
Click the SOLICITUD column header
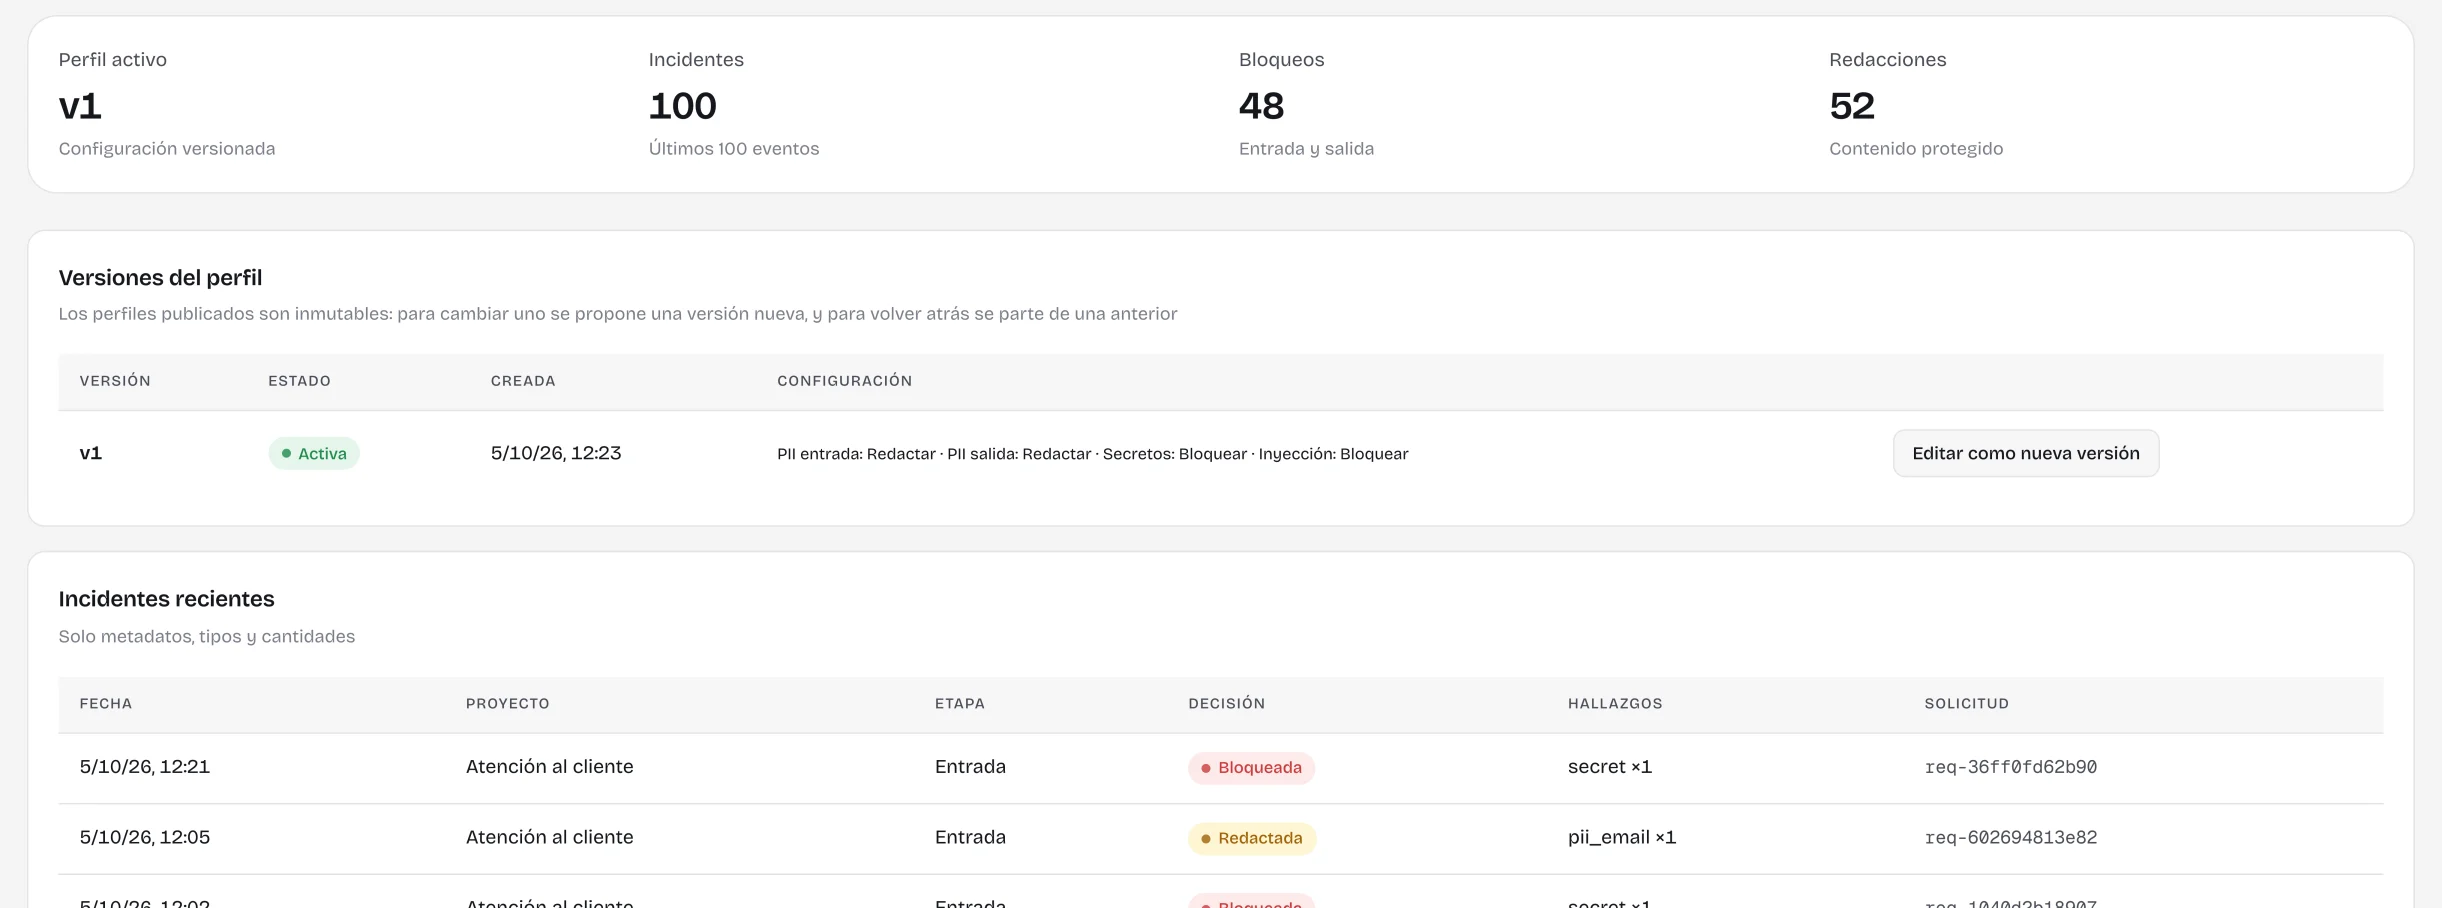[x=1966, y=704]
